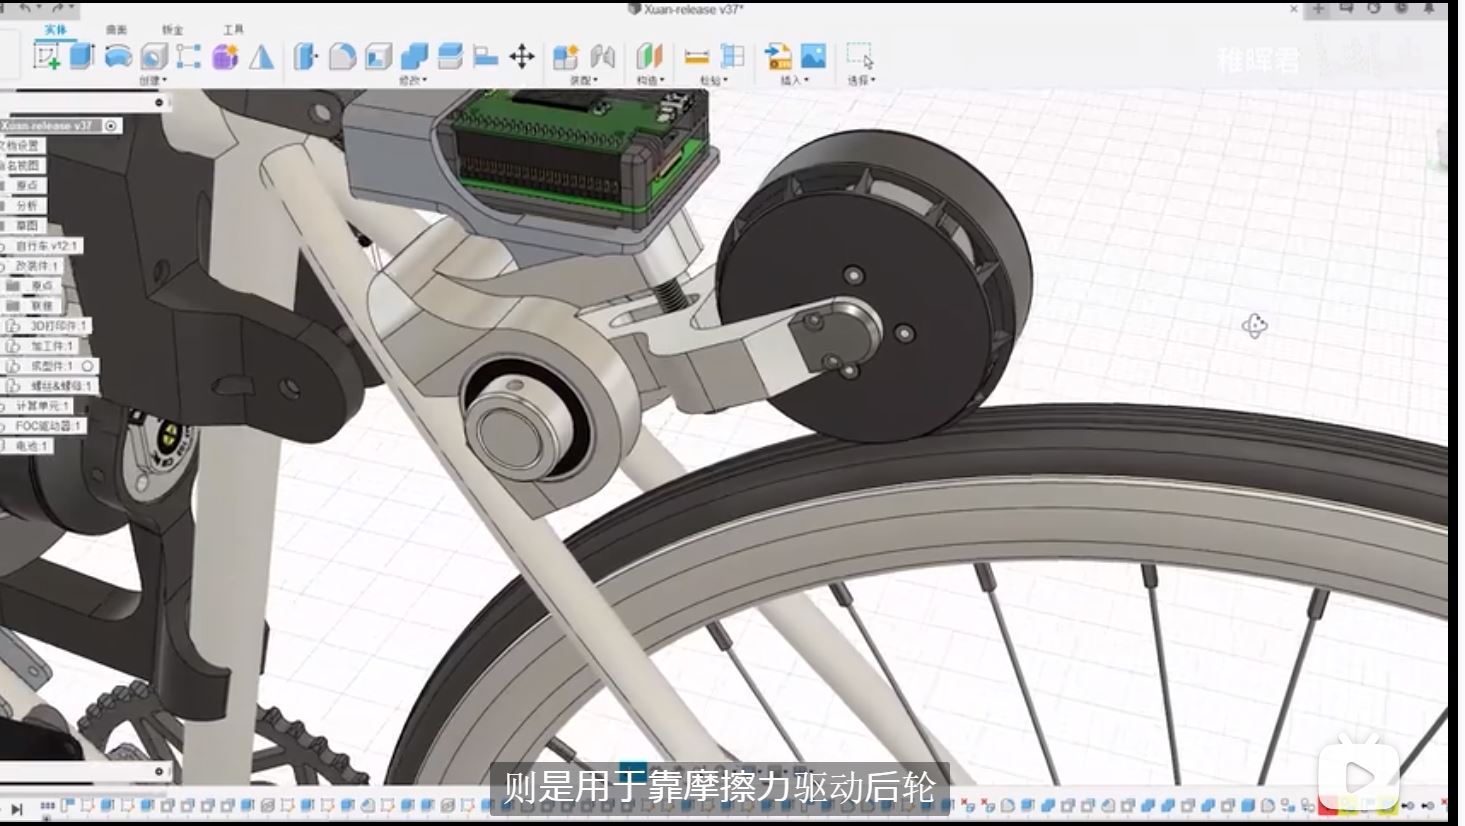The image size is (1465, 826).
Task: Close the Xuan-release v37 document tab
Action: (1294, 9)
